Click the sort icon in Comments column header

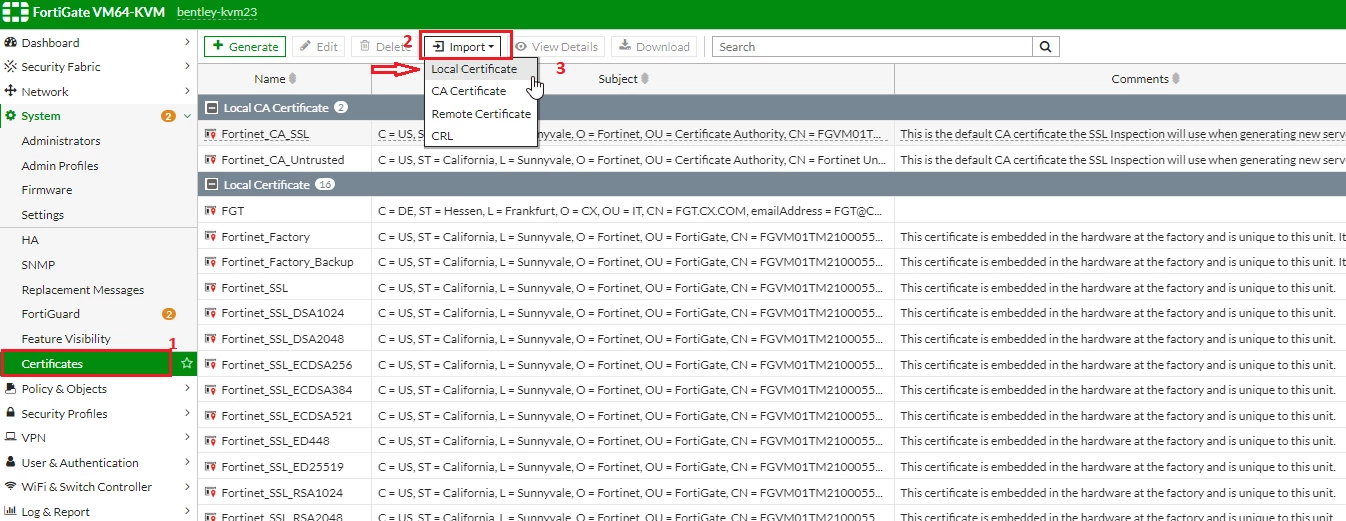[x=1176, y=79]
